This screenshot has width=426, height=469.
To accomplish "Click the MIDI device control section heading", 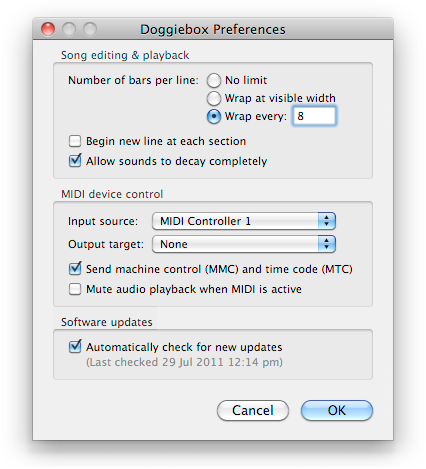I will (112, 194).
